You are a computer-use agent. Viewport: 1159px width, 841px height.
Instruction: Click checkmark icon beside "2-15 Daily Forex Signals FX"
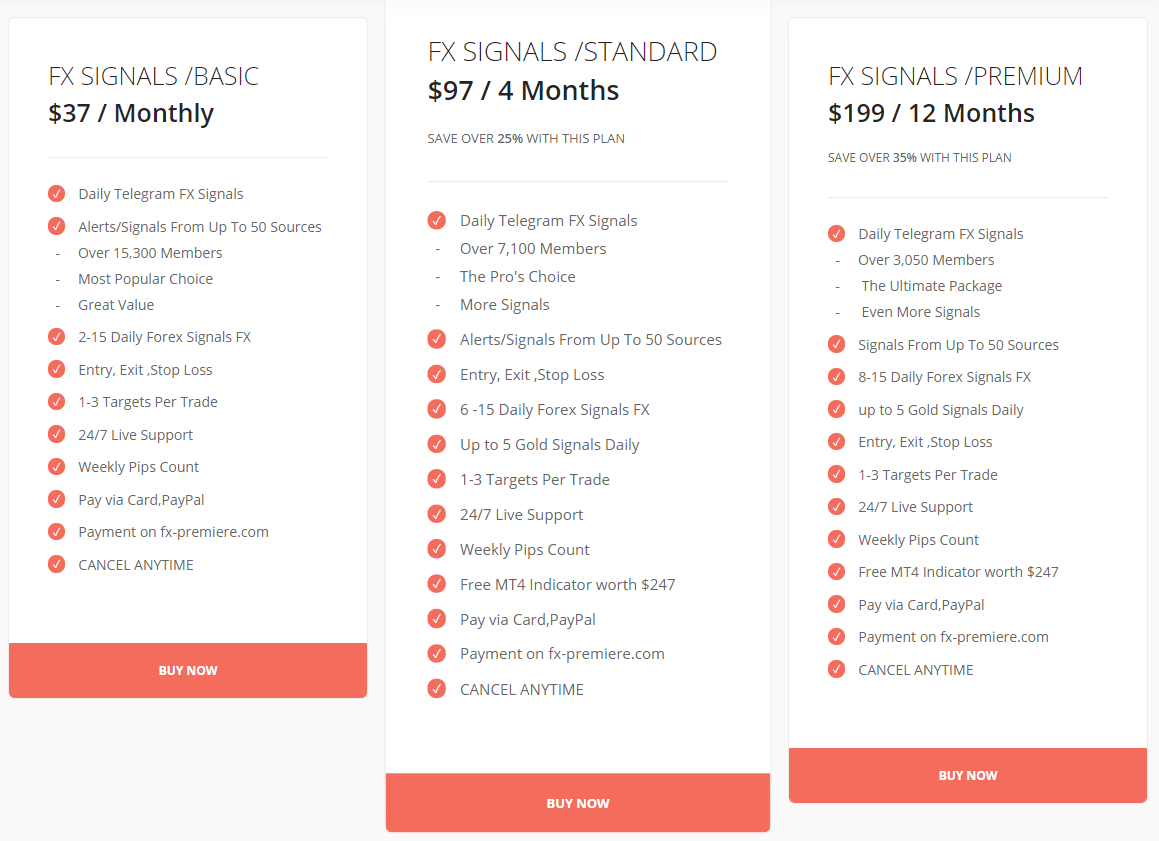point(57,337)
